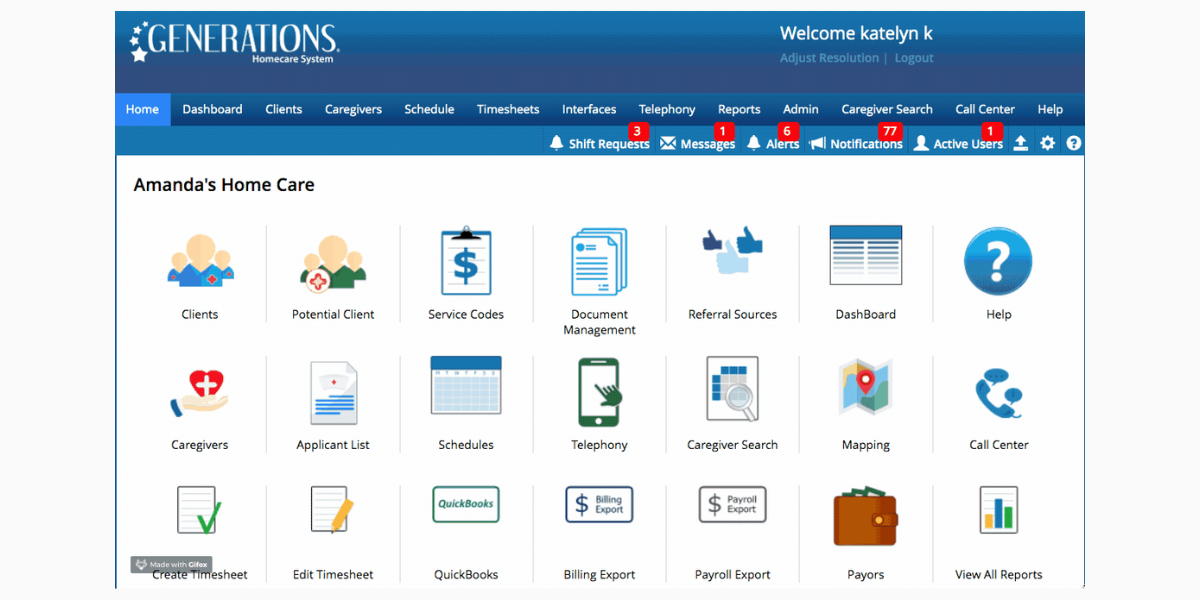Click the Logout link

[913, 57]
